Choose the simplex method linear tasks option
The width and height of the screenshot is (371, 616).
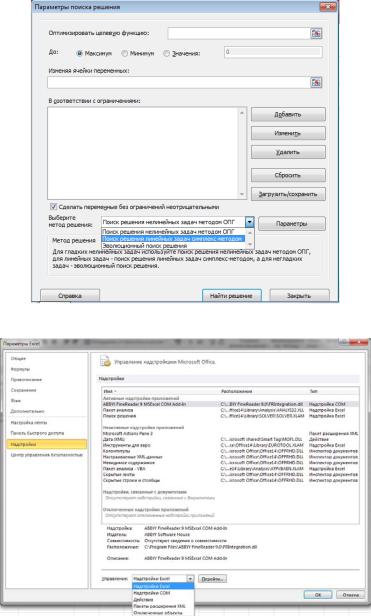(173, 238)
